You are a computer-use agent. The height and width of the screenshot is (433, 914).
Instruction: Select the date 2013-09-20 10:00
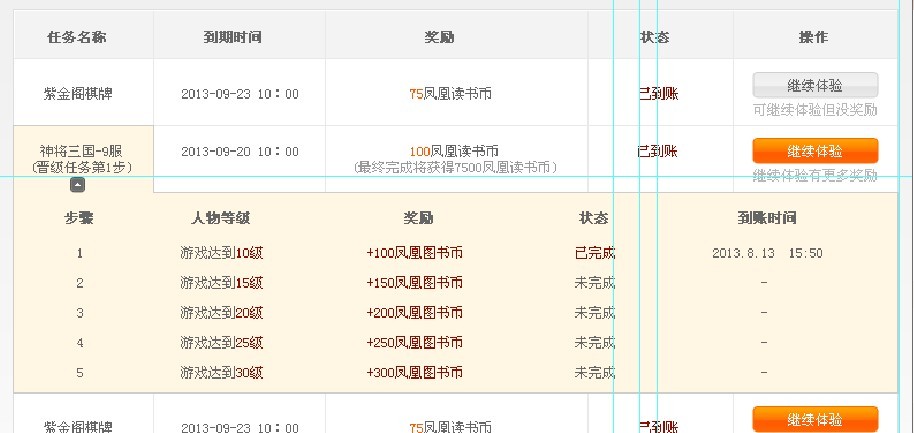[x=240, y=152]
